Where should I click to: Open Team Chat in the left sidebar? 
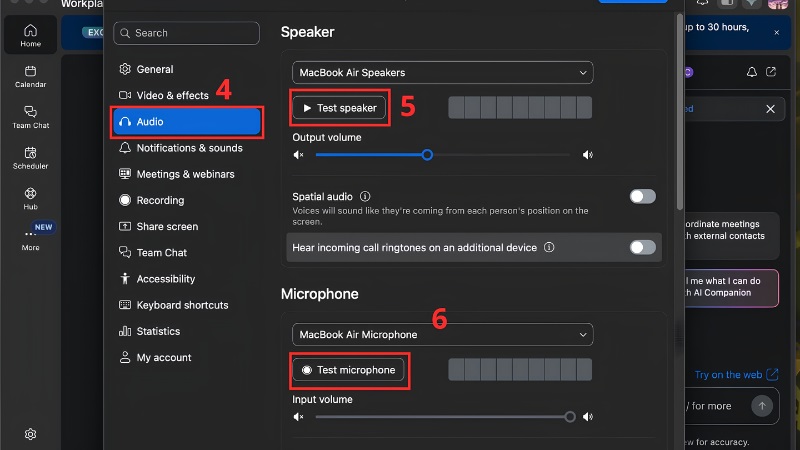pos(31,117)
